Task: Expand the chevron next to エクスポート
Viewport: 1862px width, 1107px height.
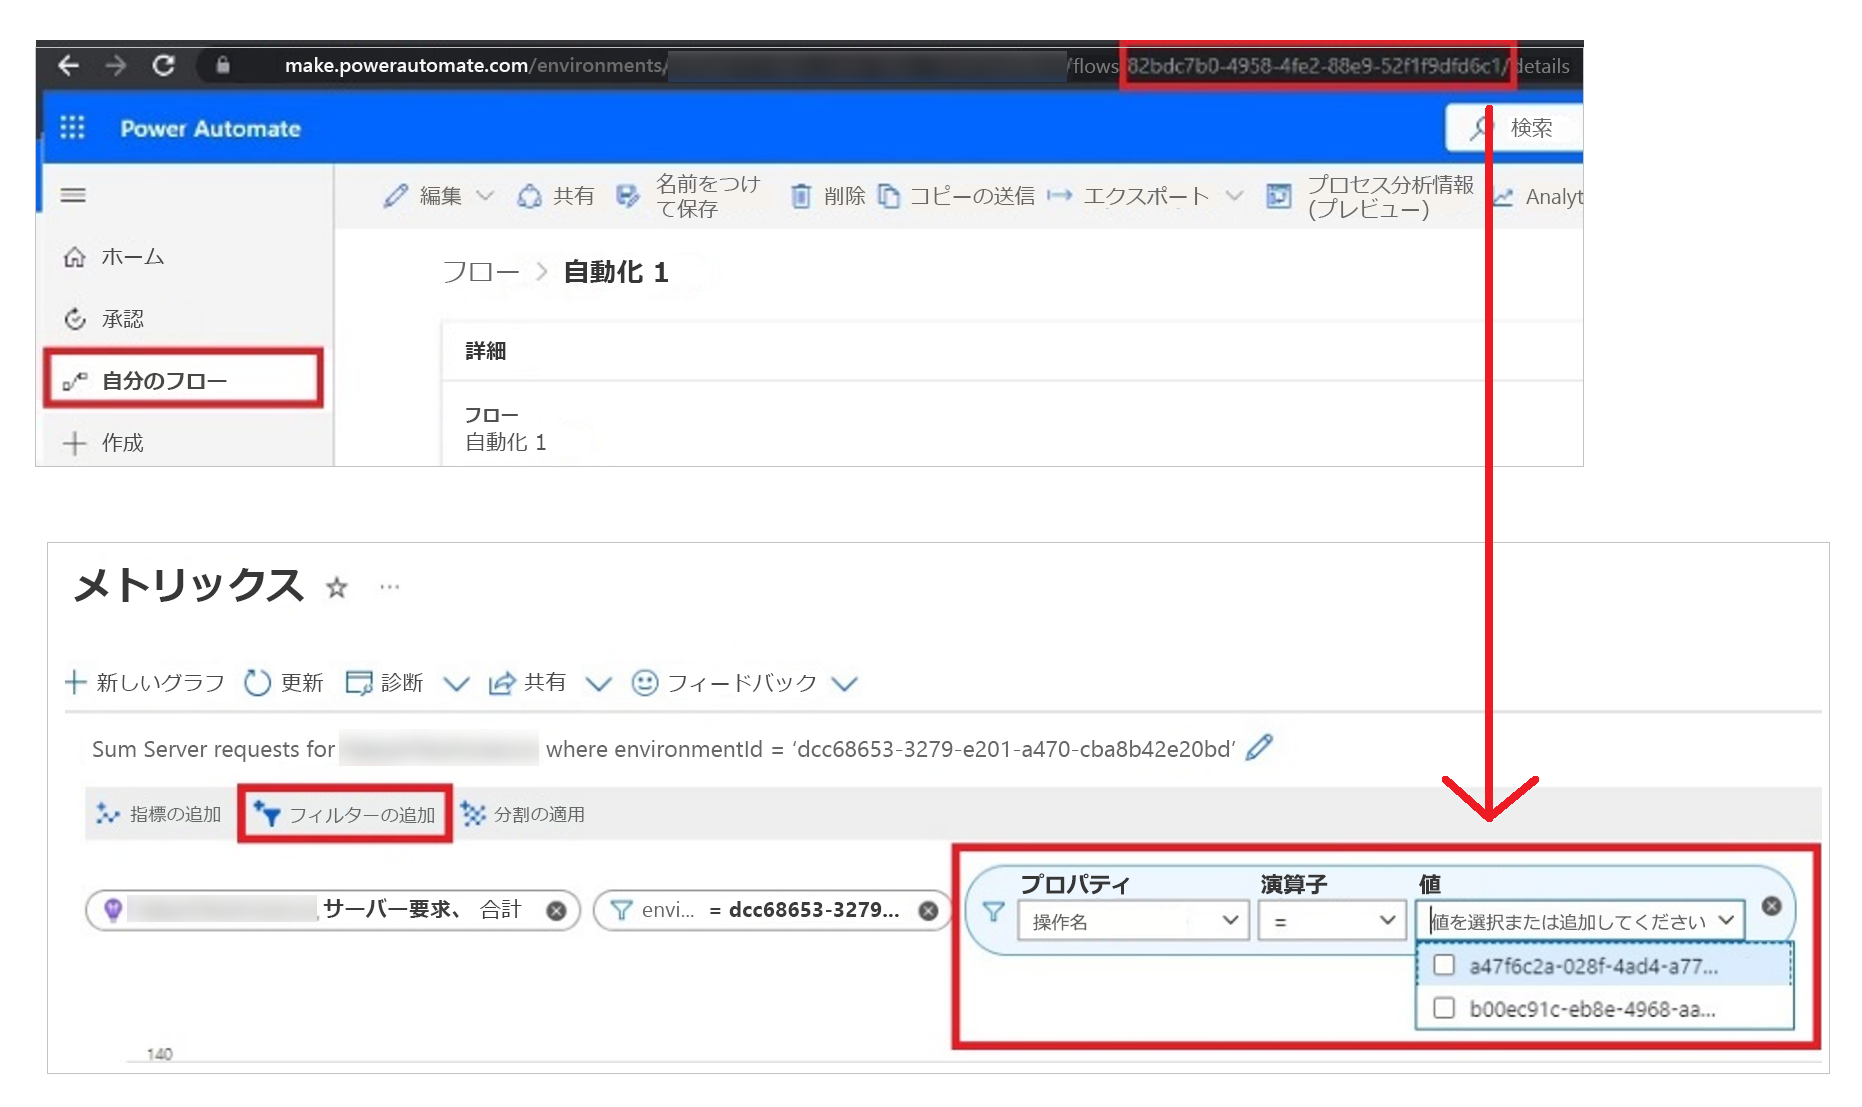Action: point(1235,196)
